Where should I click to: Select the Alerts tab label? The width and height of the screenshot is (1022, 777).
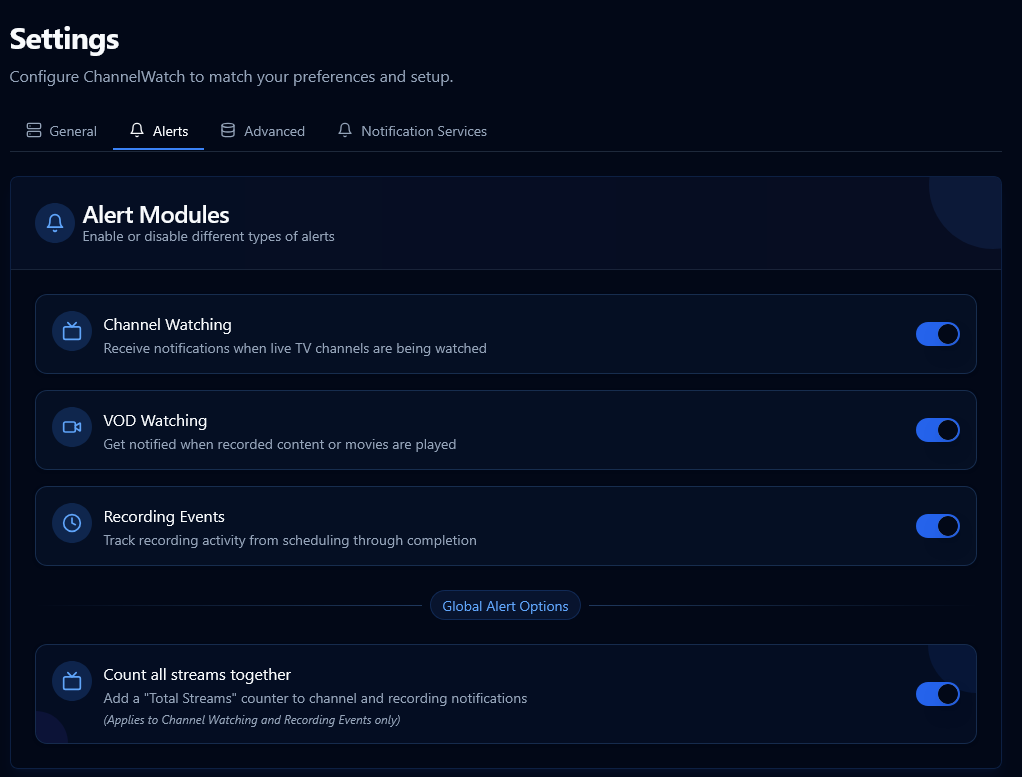[x=170, y=131]
